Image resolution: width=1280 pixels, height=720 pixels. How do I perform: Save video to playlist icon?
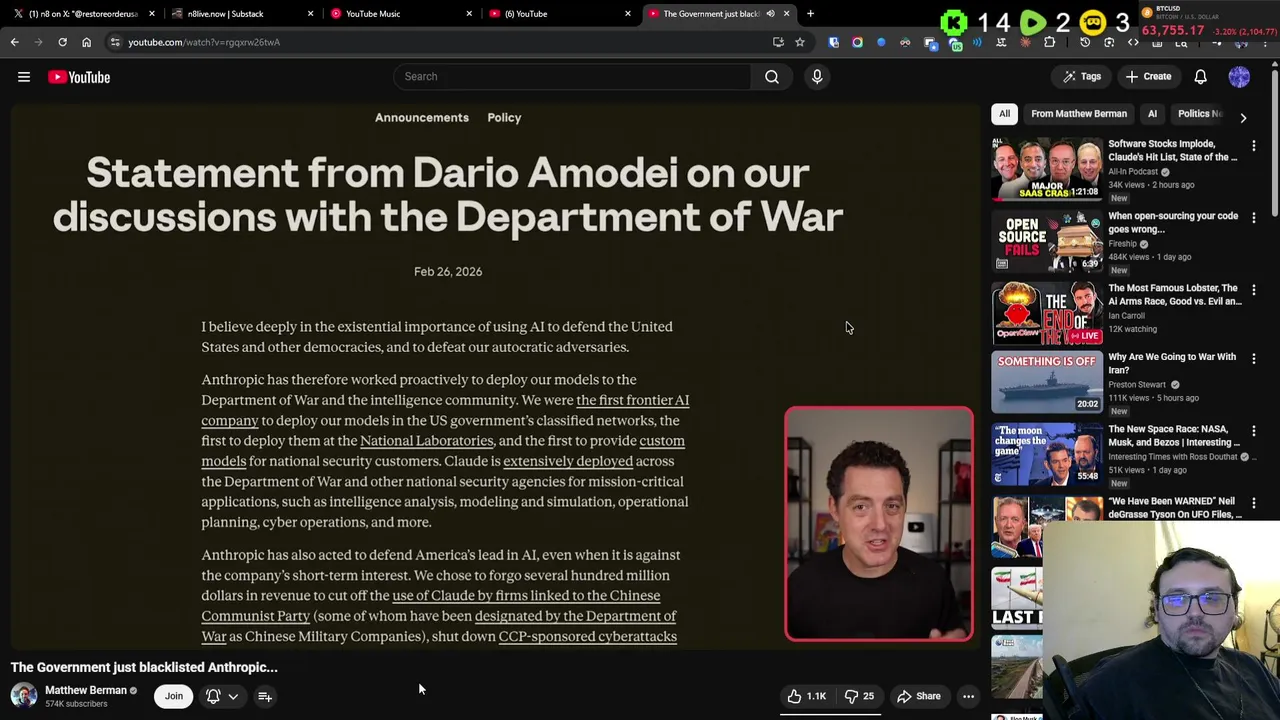265,696
